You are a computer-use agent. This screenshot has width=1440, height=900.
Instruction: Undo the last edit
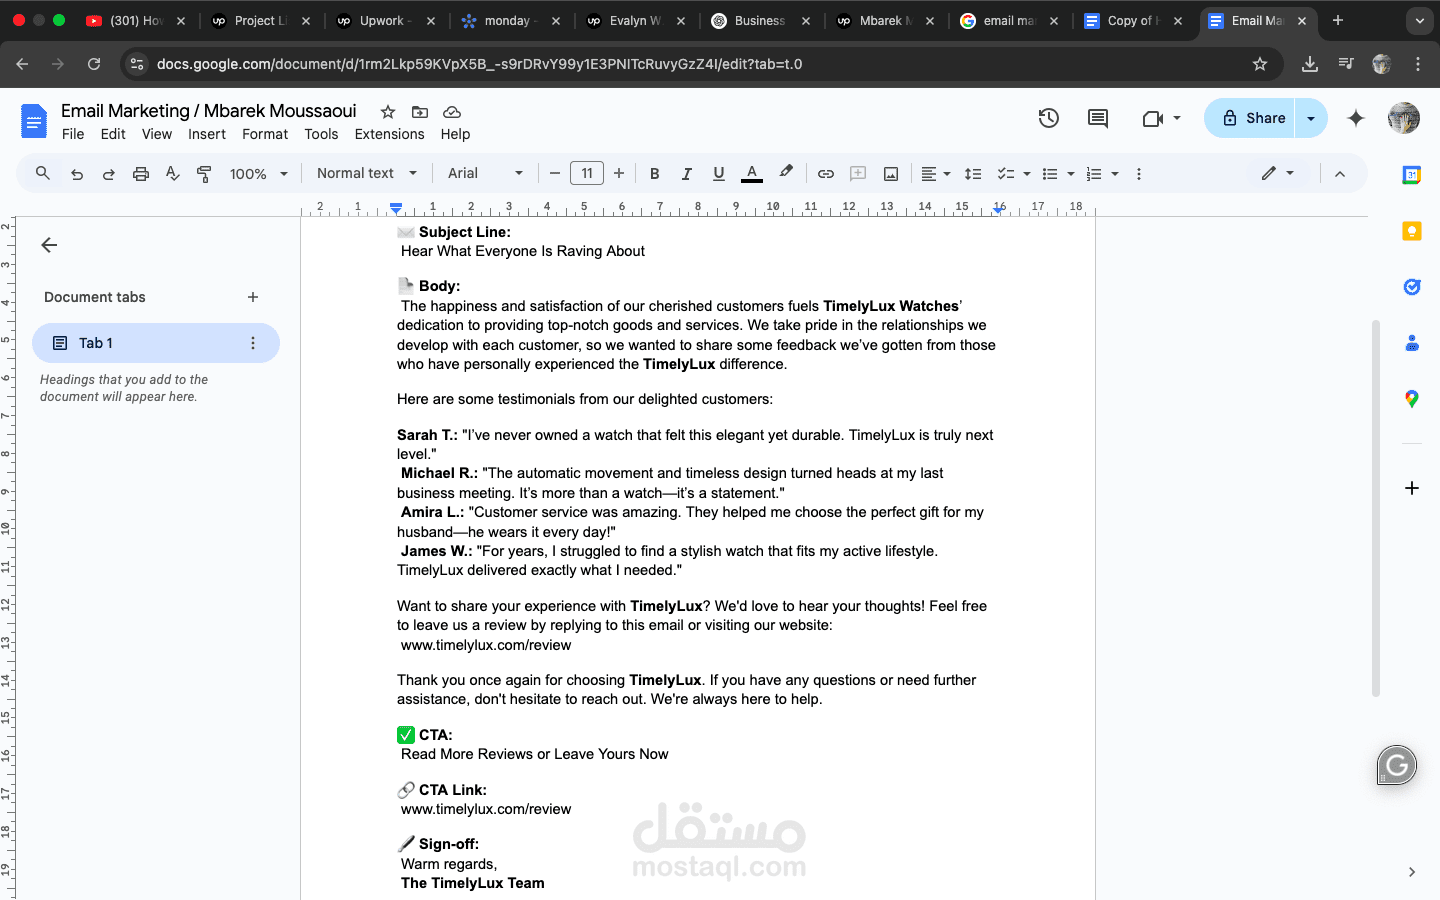point(77,174)
